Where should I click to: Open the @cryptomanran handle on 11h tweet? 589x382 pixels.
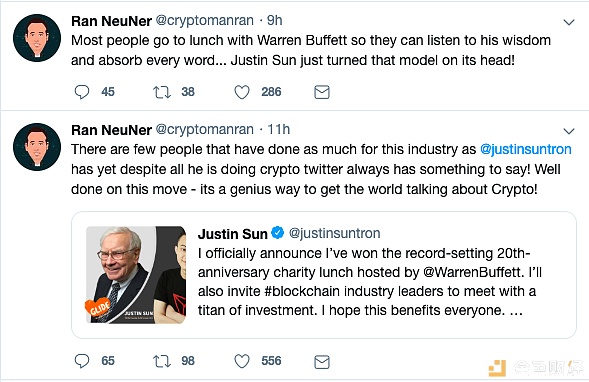(x=204, y=130)
